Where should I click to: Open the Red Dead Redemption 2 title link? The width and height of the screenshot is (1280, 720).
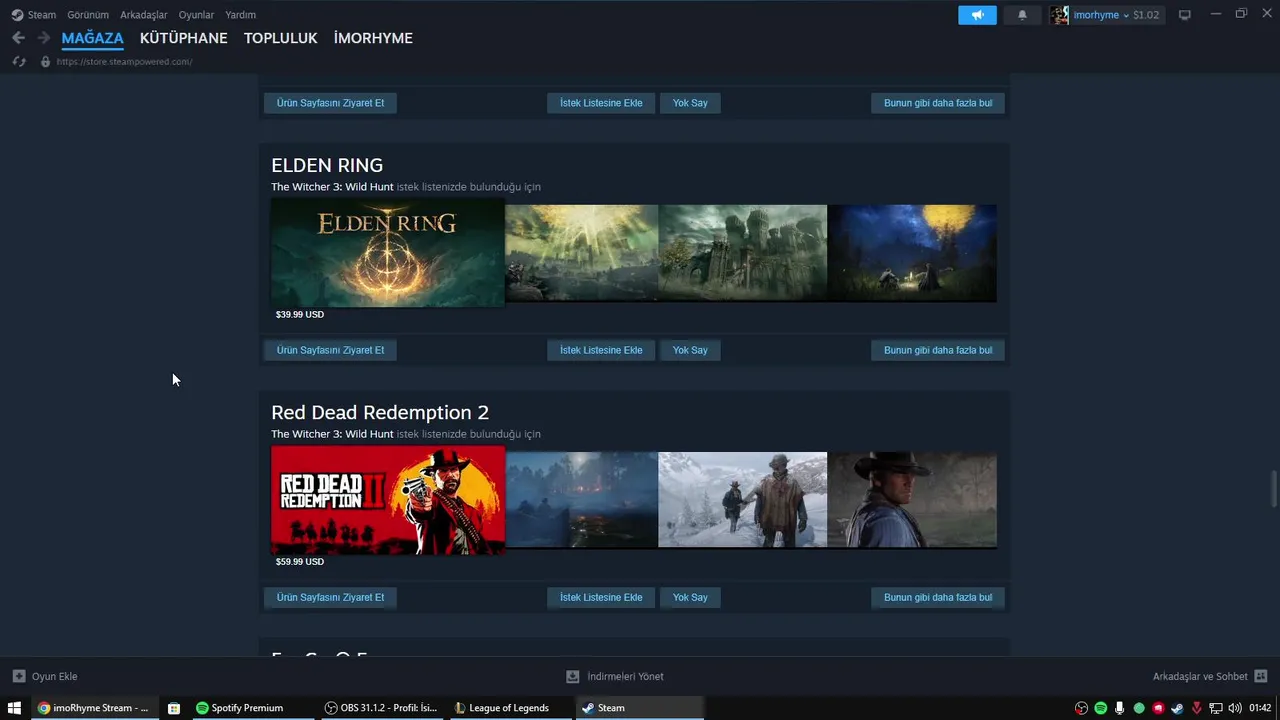click(x=380, y=412)
